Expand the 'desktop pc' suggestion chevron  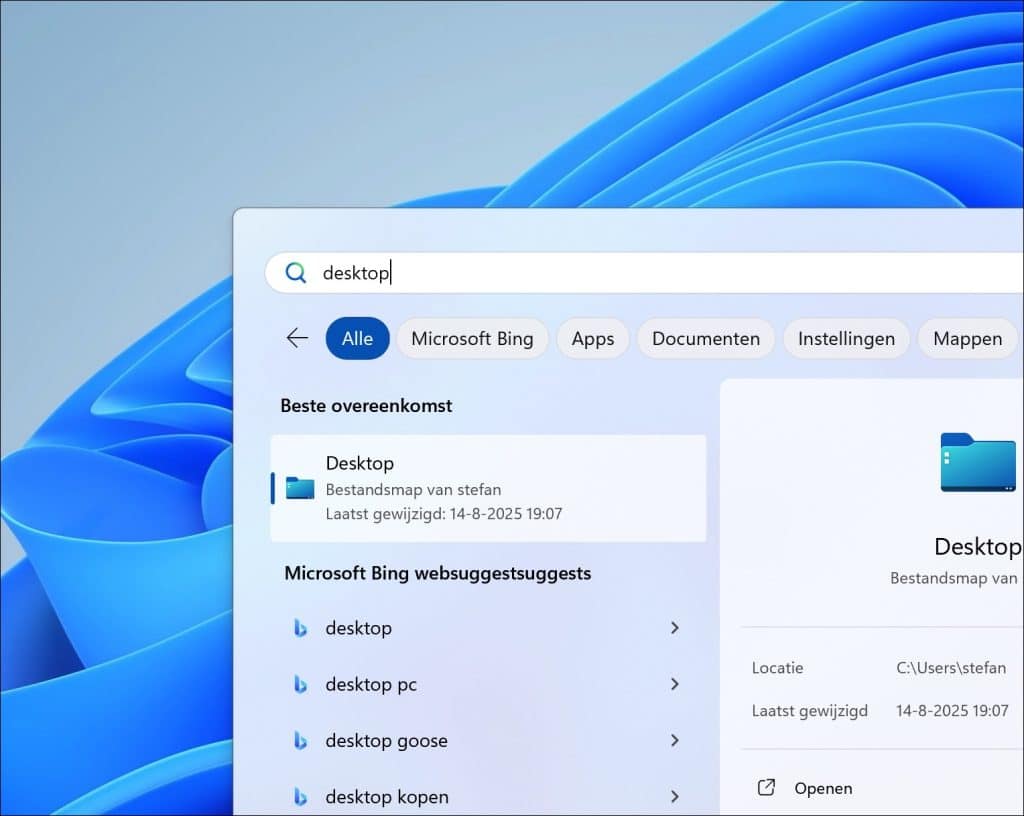point(675,684)
